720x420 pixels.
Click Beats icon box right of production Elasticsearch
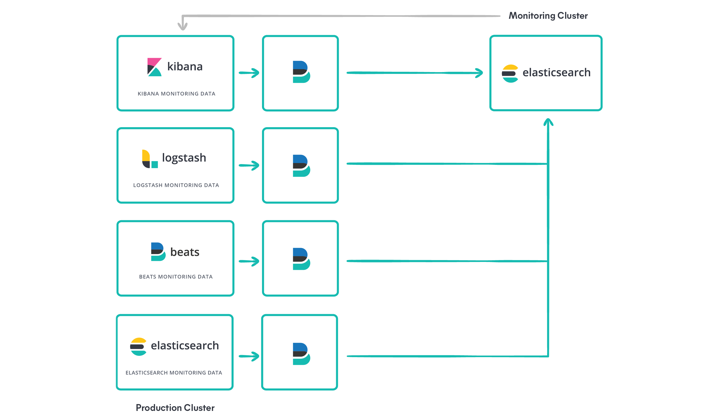pos(299,353)
